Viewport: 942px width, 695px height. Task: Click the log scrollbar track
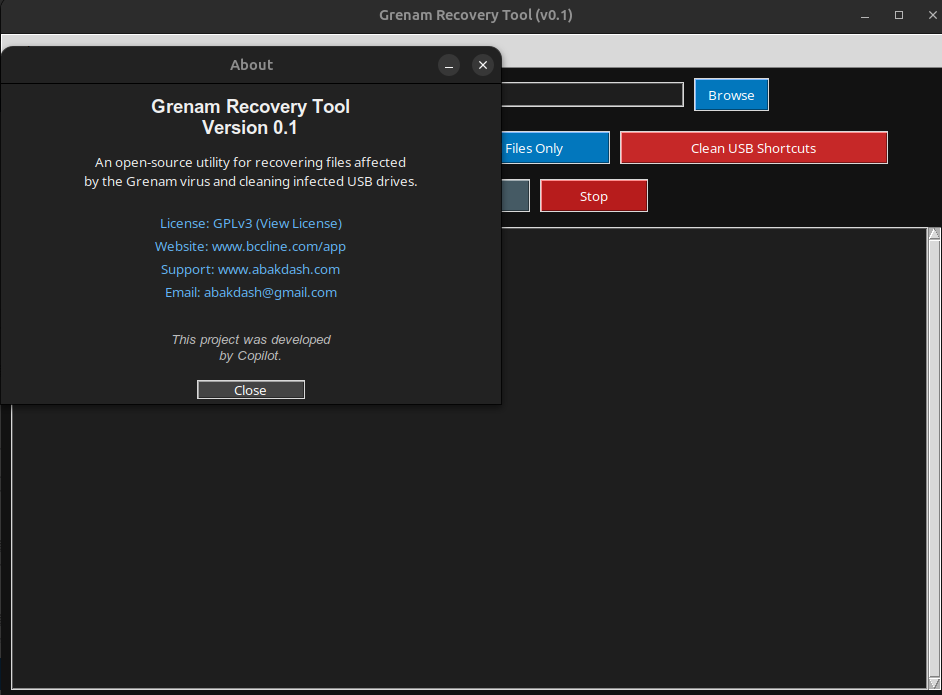click(934, 450)
